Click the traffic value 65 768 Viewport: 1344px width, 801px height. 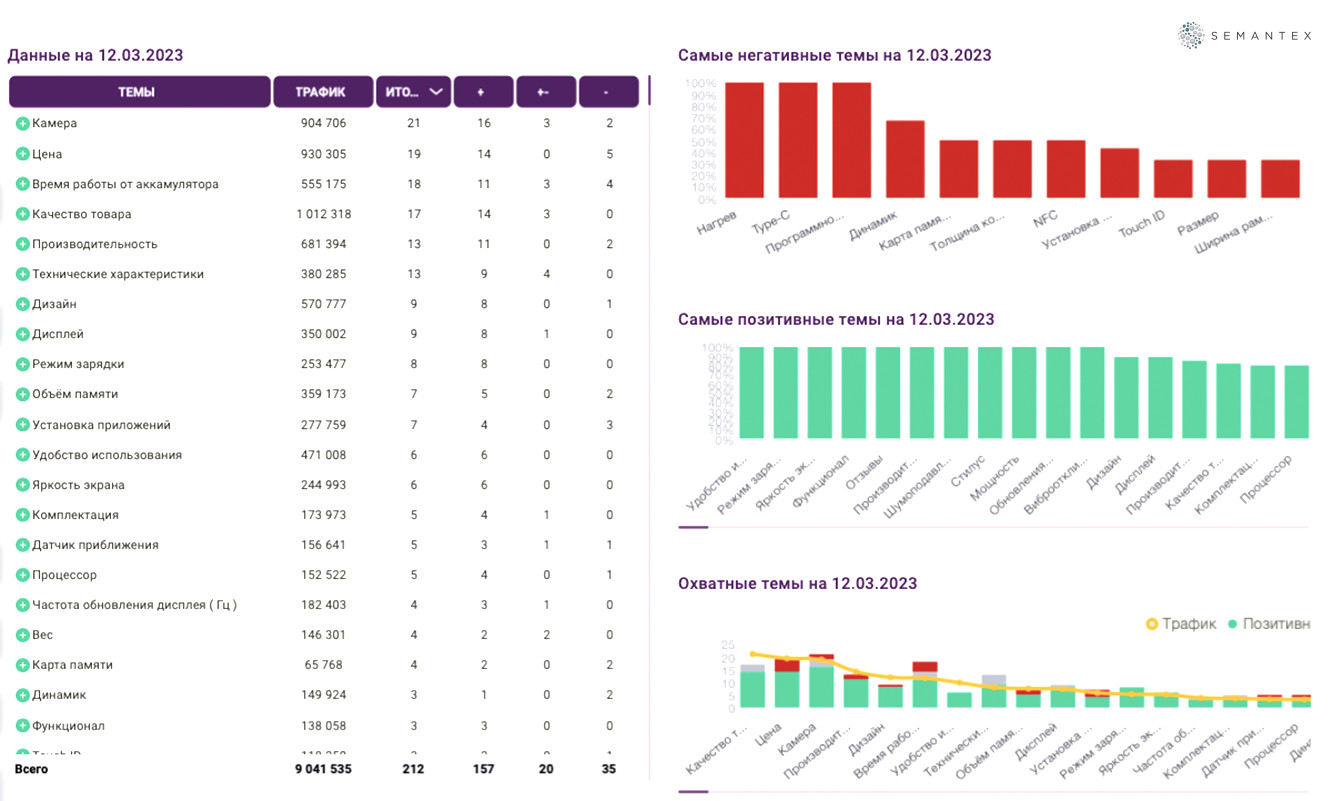tap(323, 665)
